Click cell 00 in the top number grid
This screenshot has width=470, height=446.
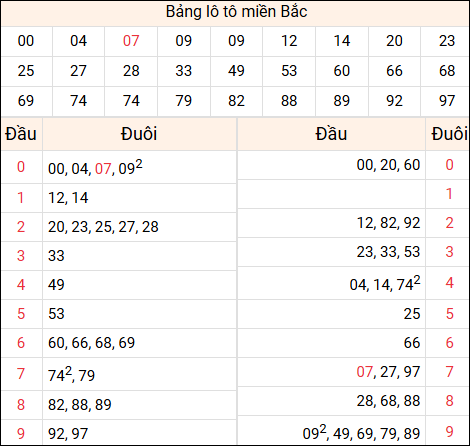pyautogui.click(x=26, y=41)
